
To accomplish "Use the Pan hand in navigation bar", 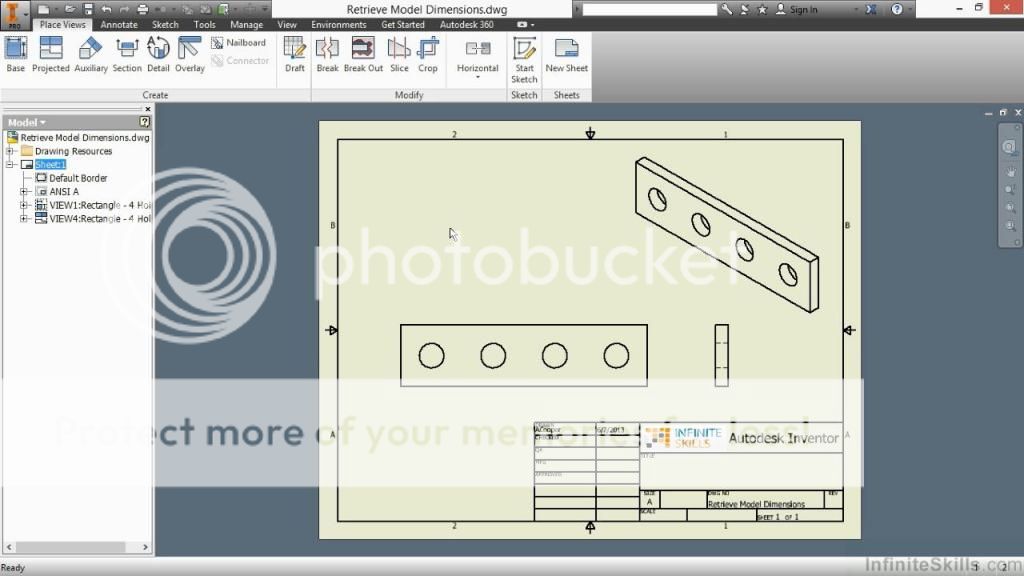I will click(x=1009, y=171).
